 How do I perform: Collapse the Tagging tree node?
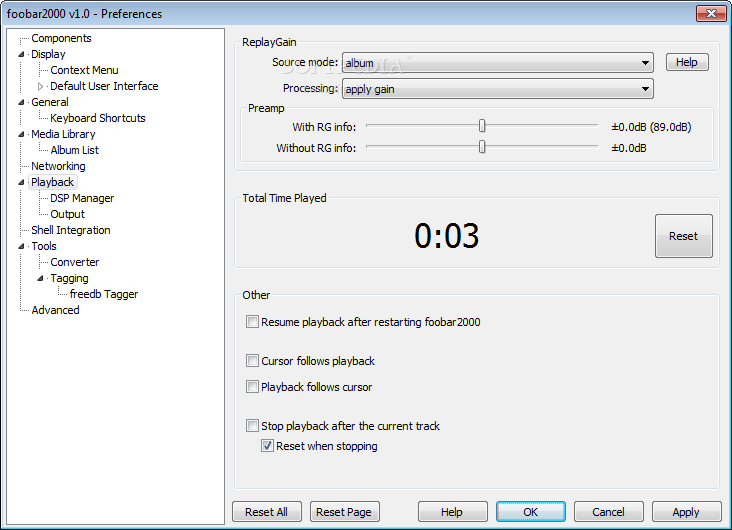[x=40, y=278]
